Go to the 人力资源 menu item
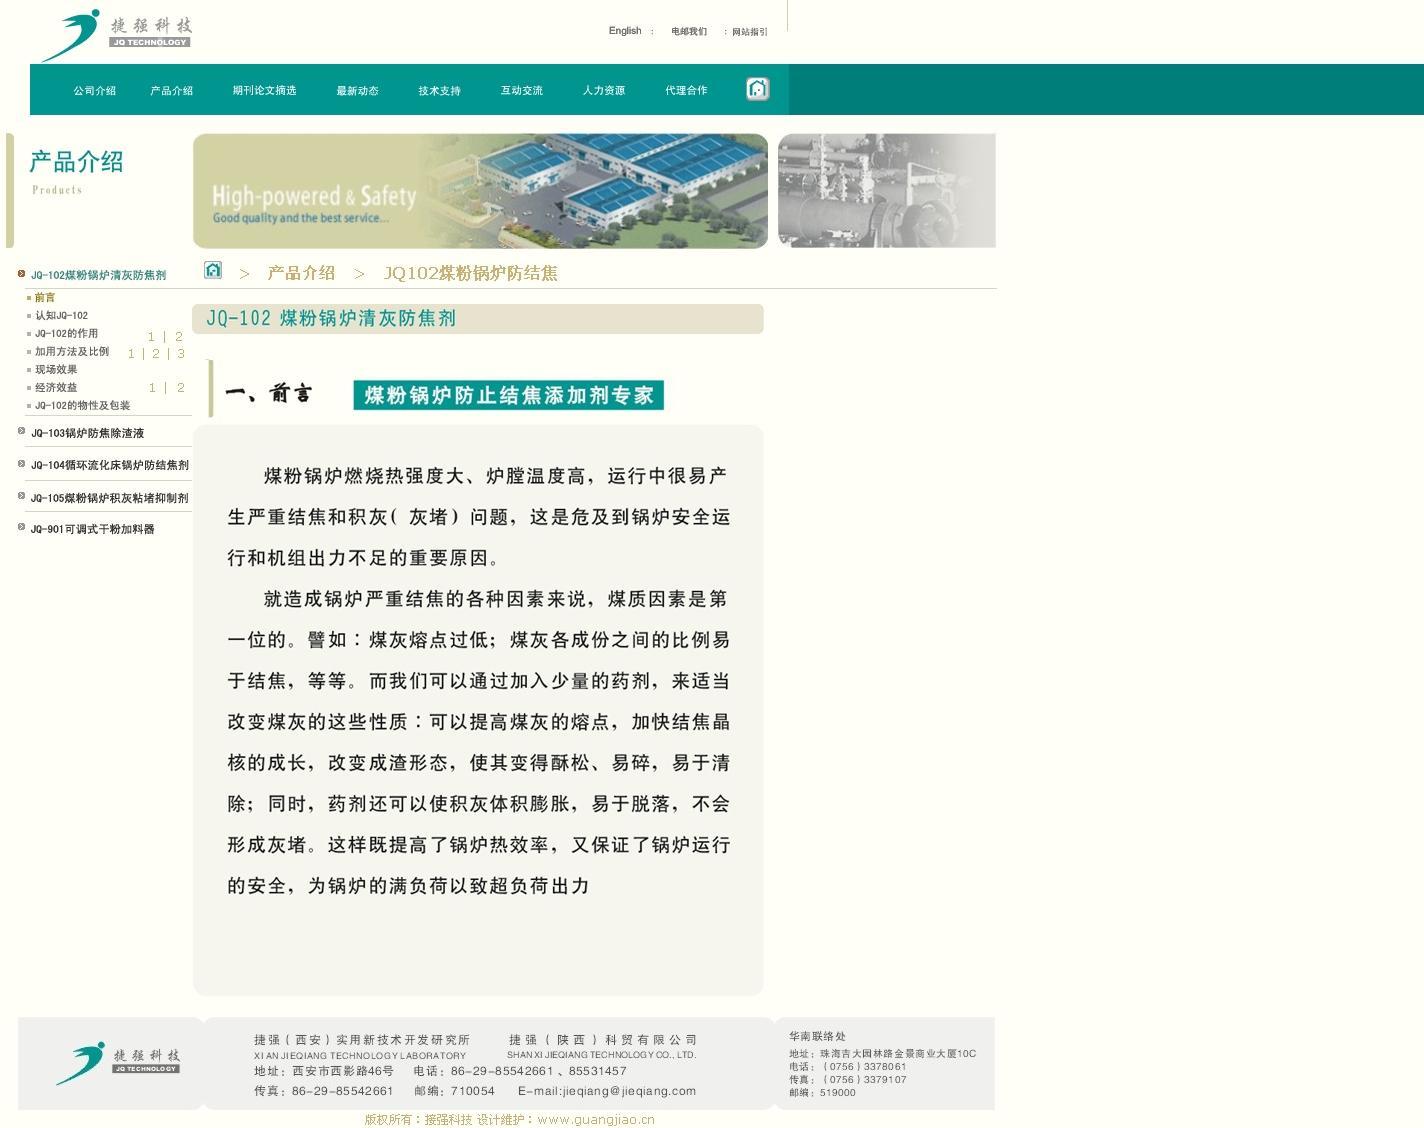1424x1128 pixels. [x=603, y=91]
